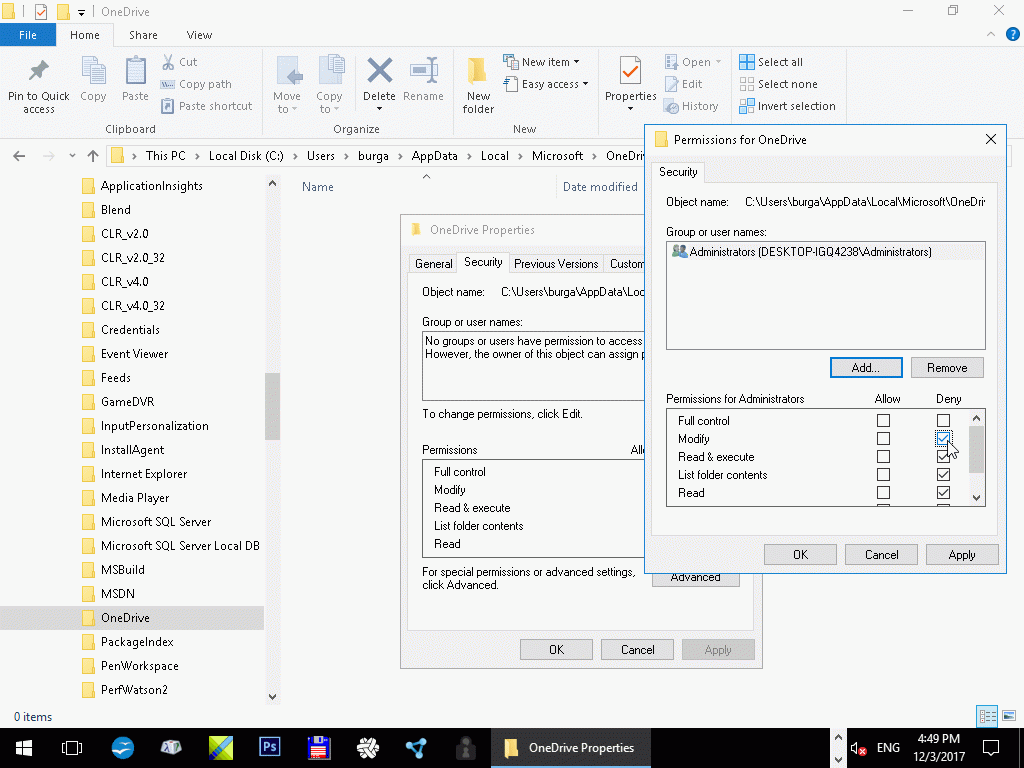Click the Cut scissors icon
The image size is (1024, 768).
tap(168, 62)
